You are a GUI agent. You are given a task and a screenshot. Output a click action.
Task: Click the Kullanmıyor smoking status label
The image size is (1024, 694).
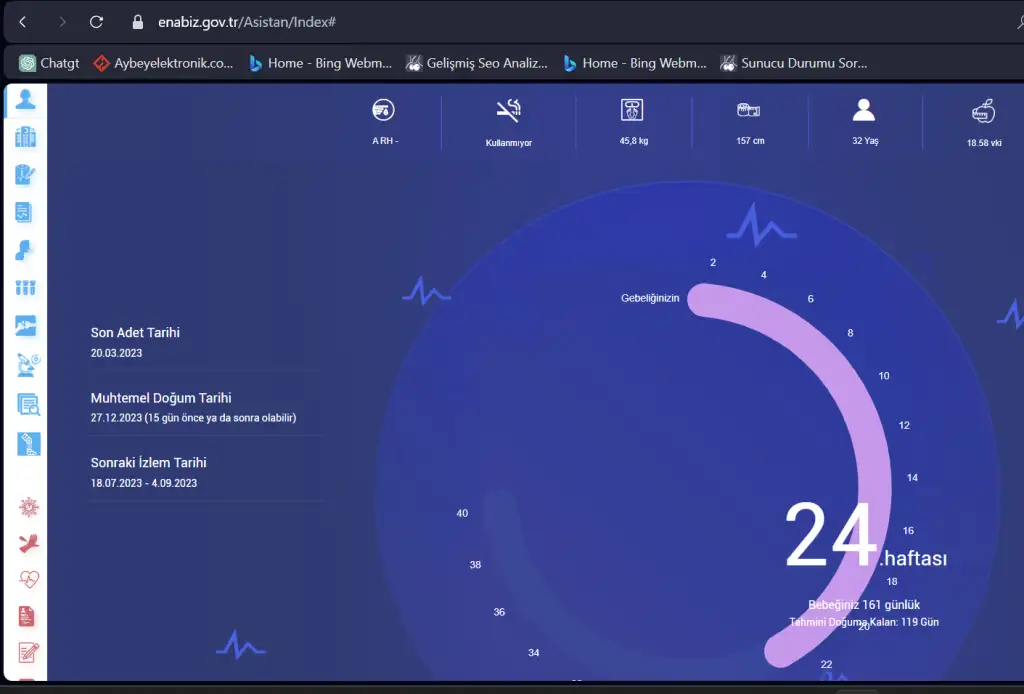(509, 143)
